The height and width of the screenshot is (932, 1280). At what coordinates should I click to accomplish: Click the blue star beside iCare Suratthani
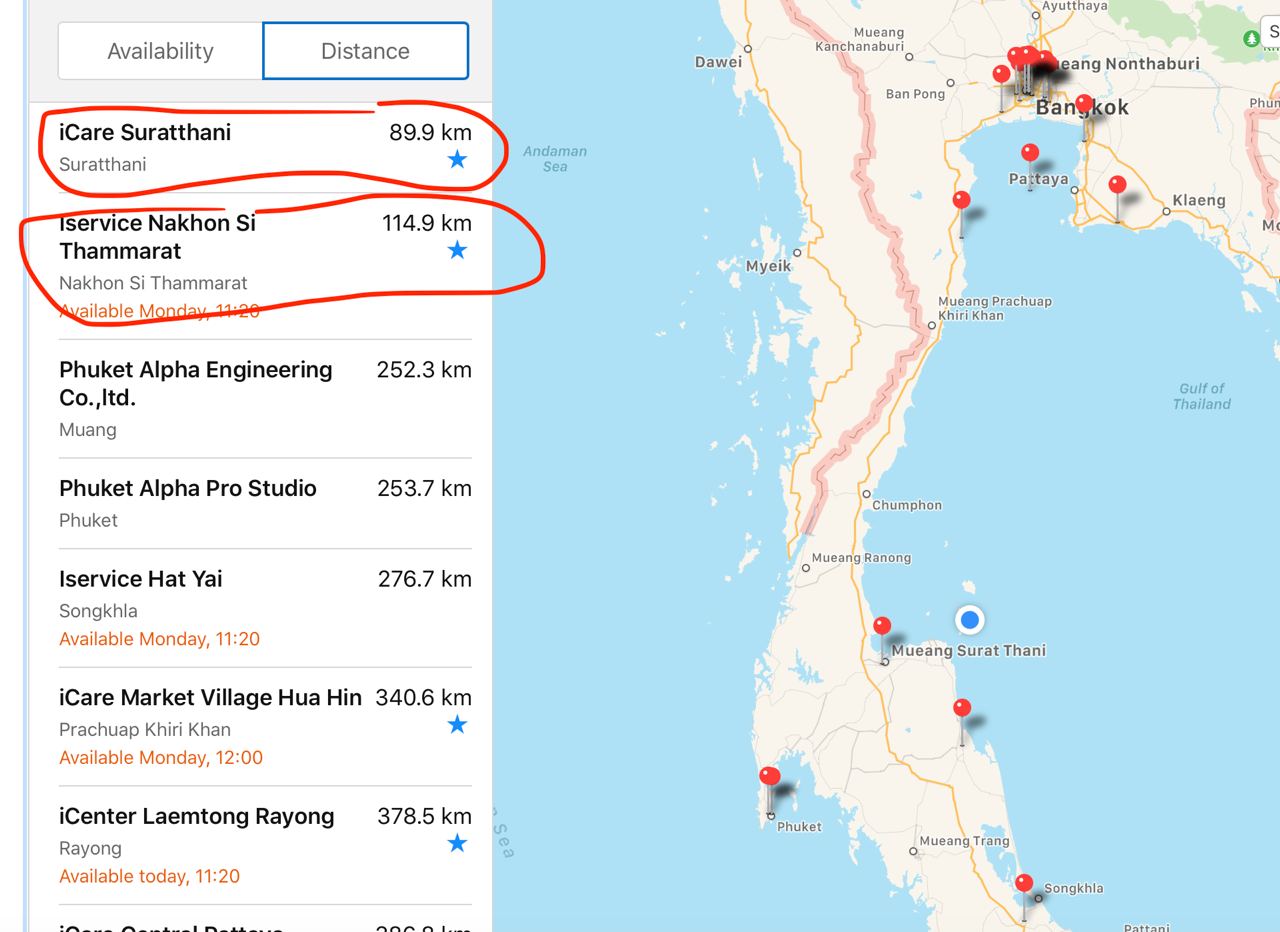(457, 159)
